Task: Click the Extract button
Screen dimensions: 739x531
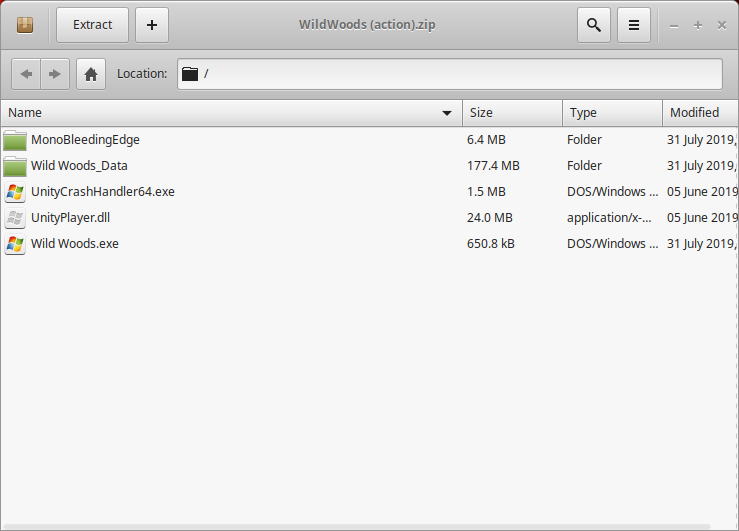Action: pyautogui.click(x=92, y=25)
